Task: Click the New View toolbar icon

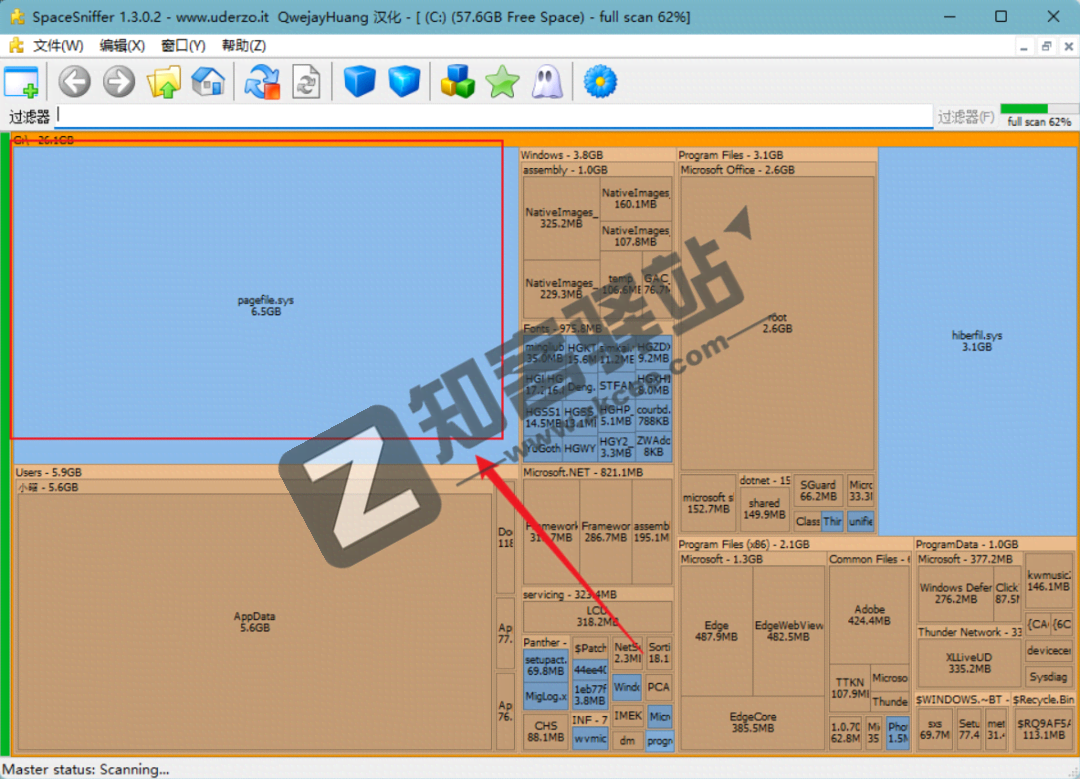Action: 21,82
